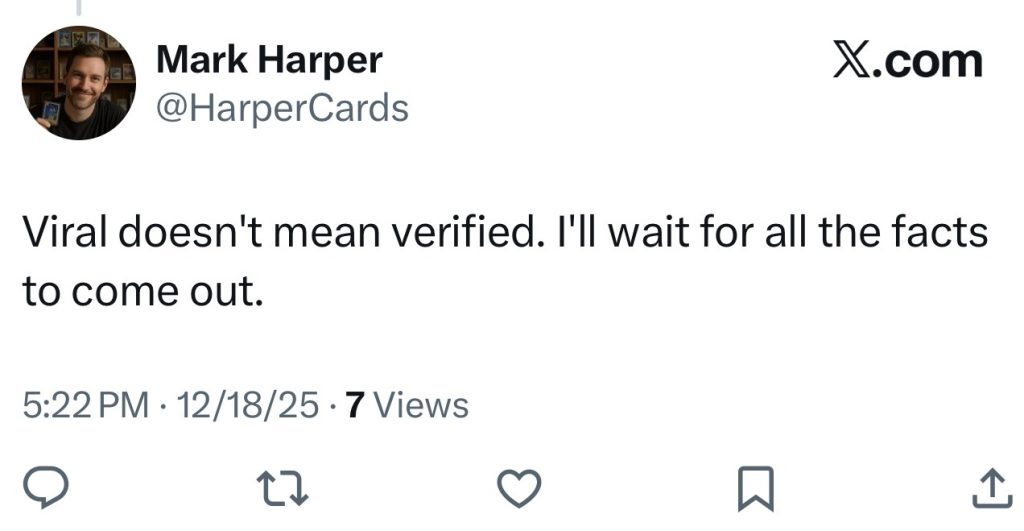Screen dimensions: 1024x531
Task: View the 7 Views analytics count
Action: (405, 405)
